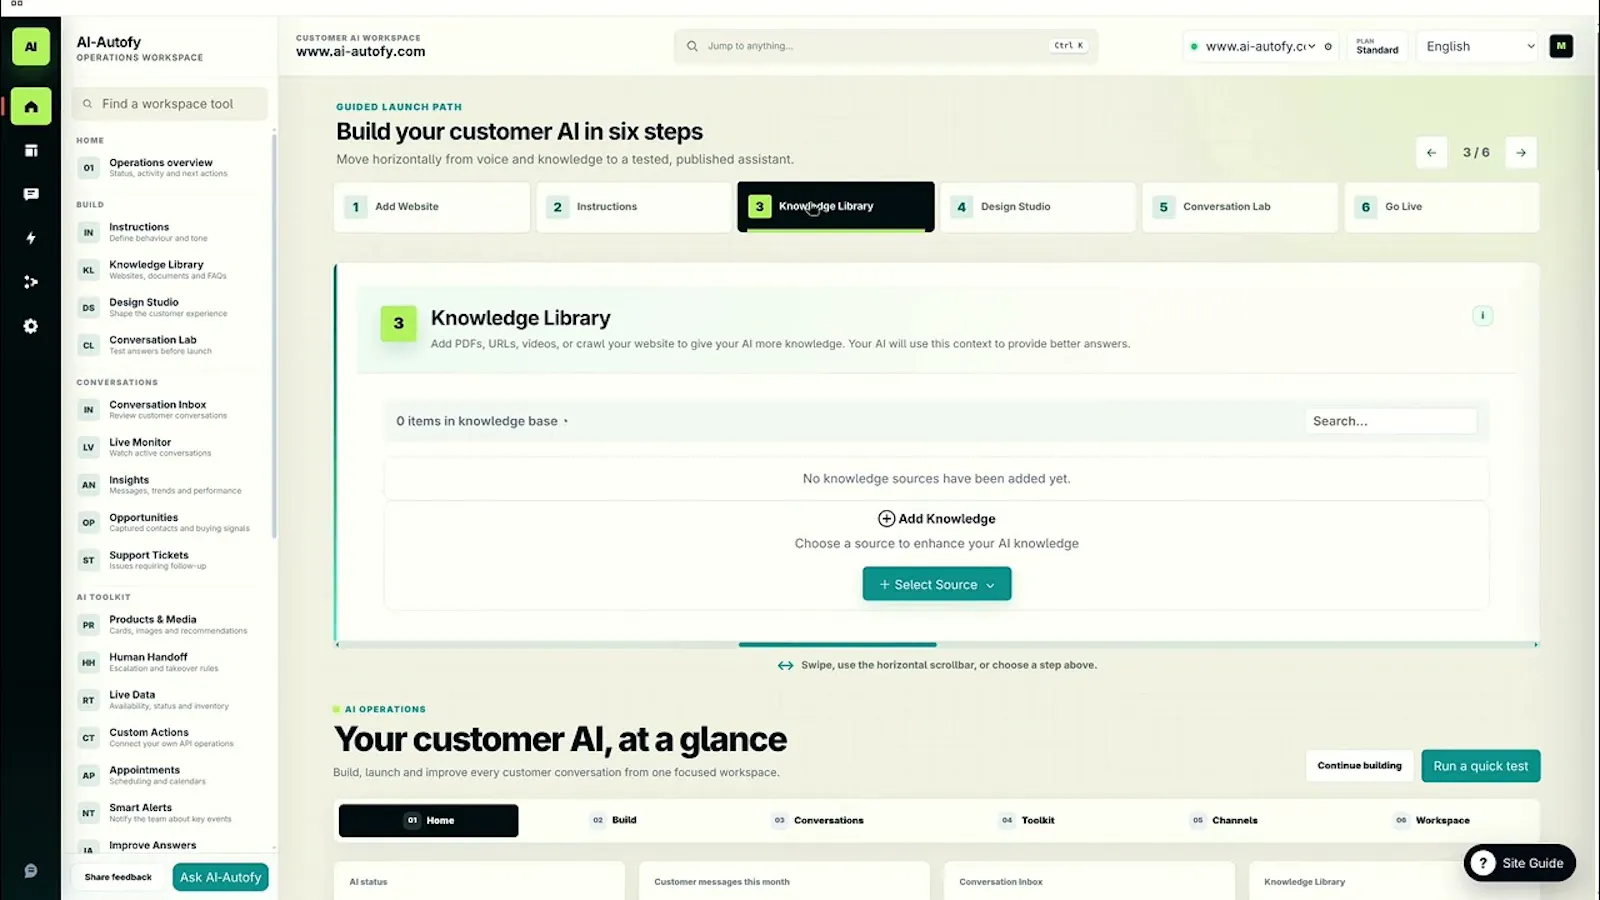
Task: Click the Find a workspace tool field
Action: [170, 104]
